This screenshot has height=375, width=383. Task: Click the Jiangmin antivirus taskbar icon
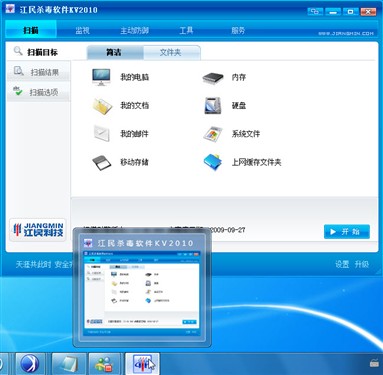coord(142,364)
